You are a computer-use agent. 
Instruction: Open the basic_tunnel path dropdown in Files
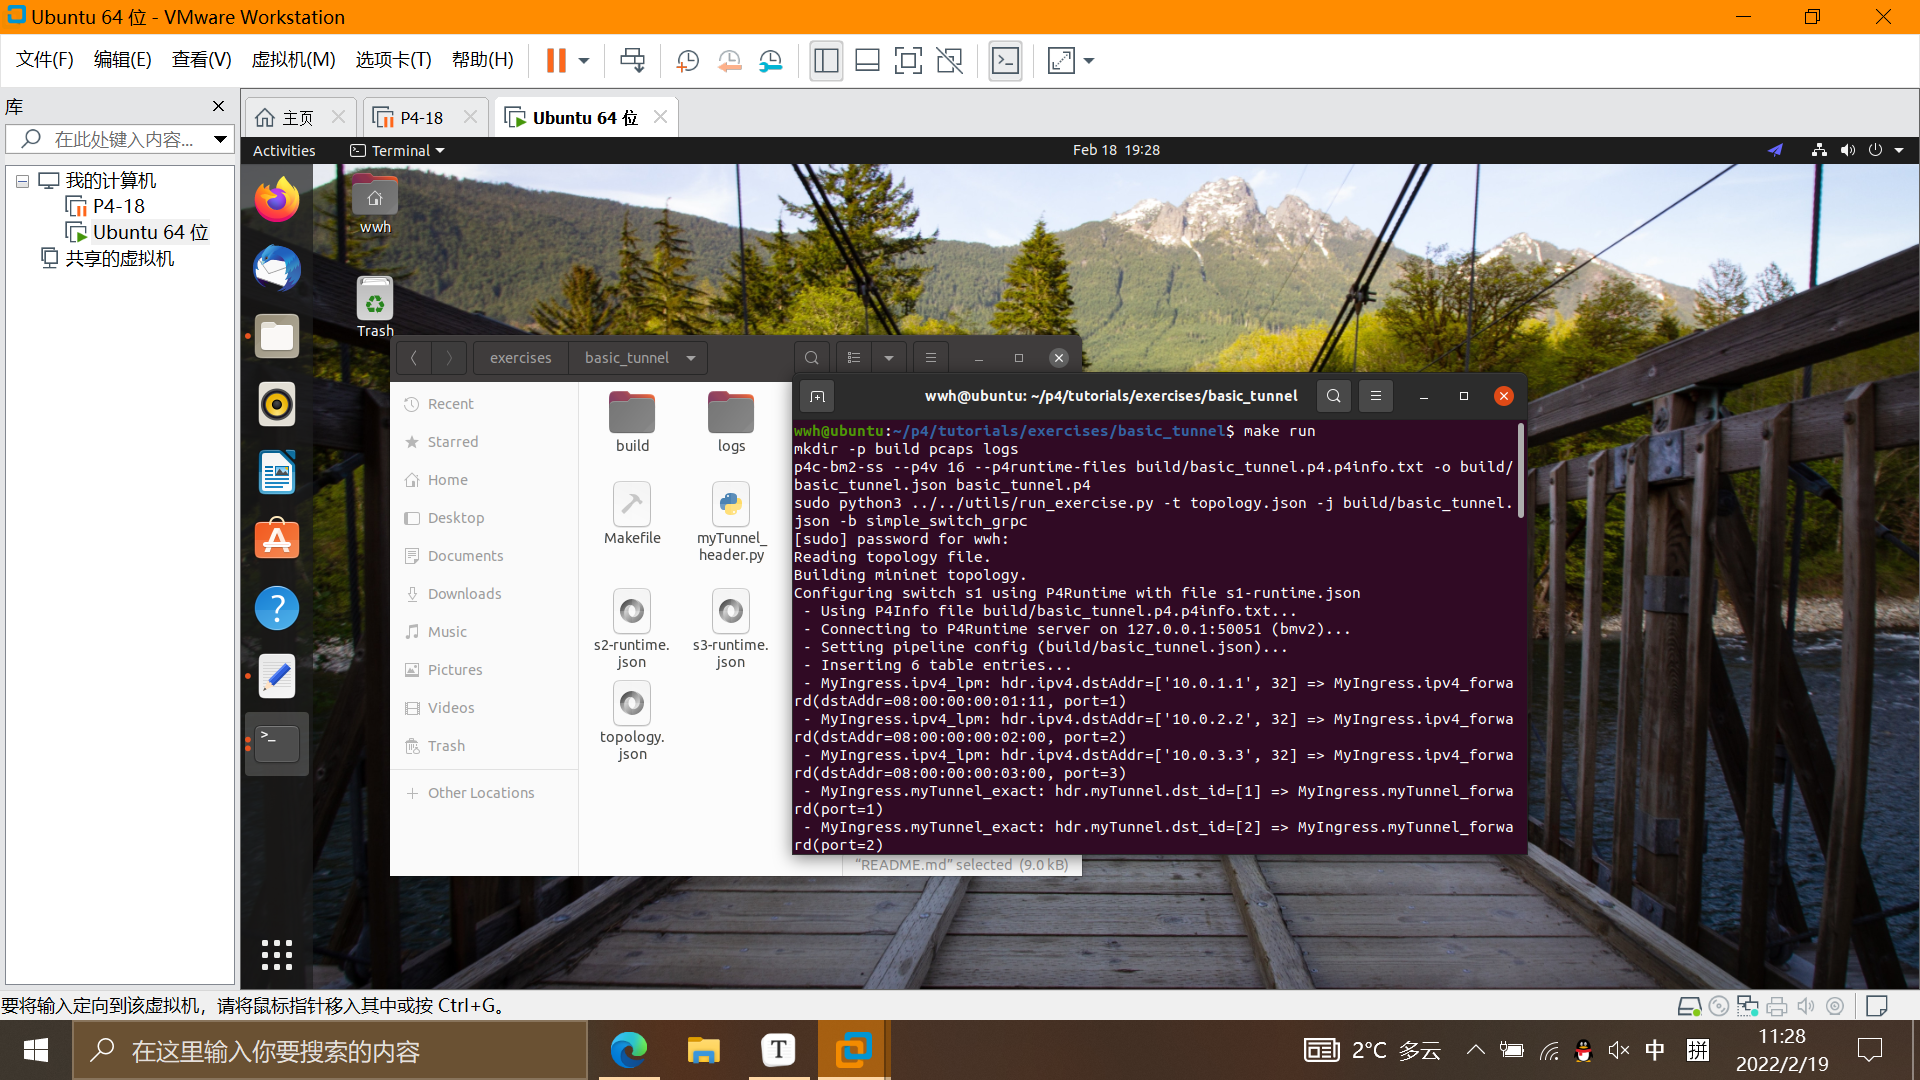[x=690, y=357]
